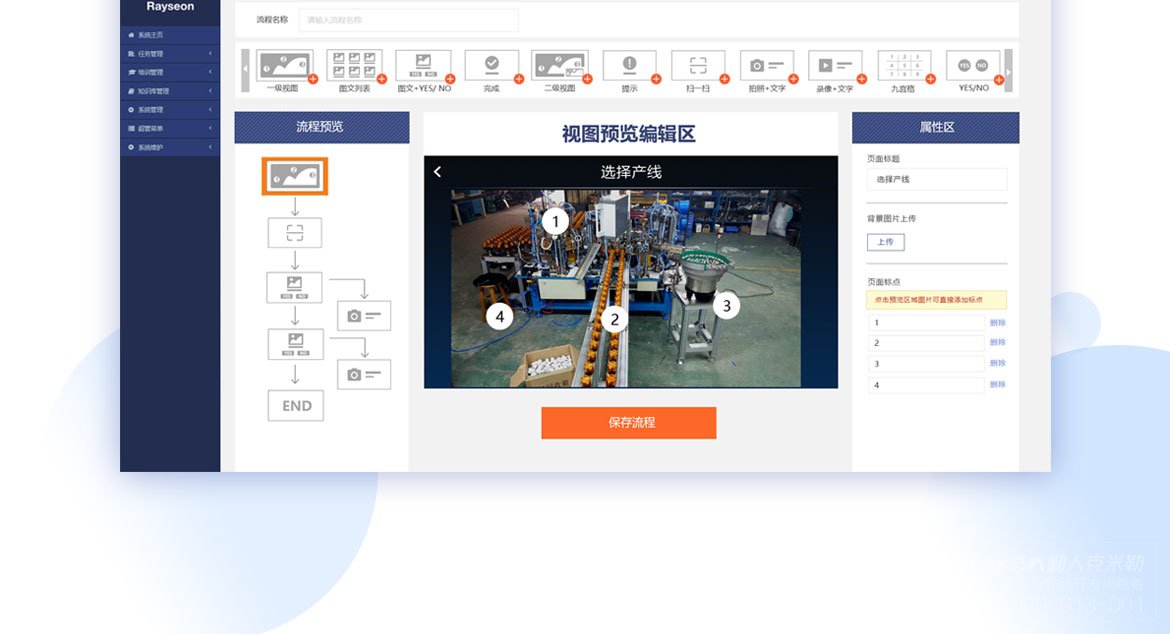Select the upper camera-text branch node

pos(363,316)
